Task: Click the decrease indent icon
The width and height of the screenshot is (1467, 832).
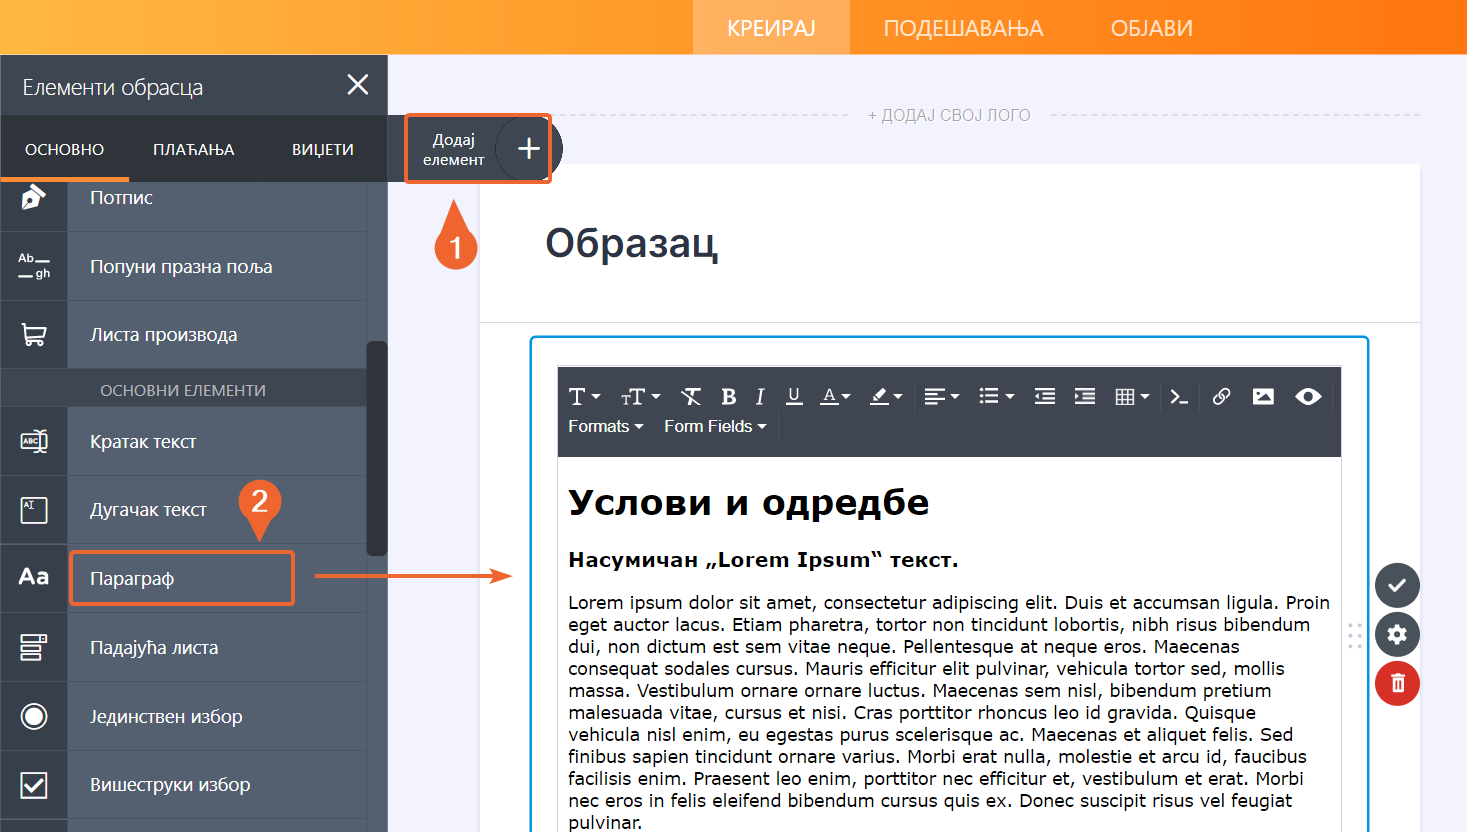Action: 1045,397
